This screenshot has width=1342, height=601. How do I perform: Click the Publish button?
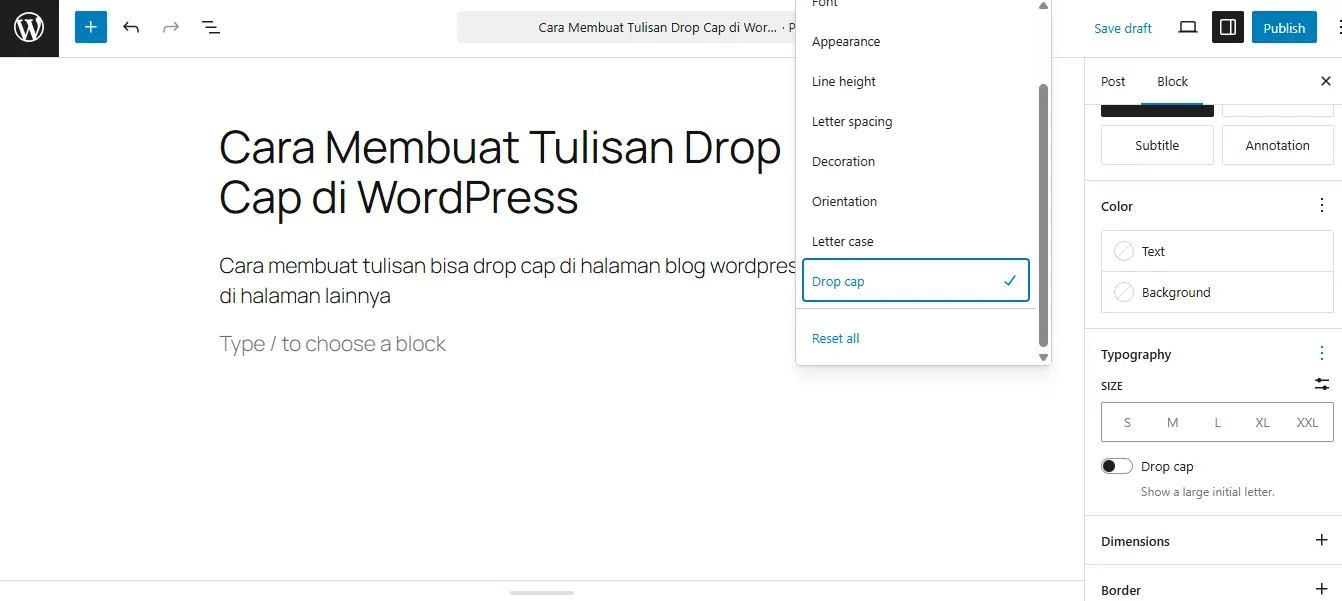click(1284, 27)
